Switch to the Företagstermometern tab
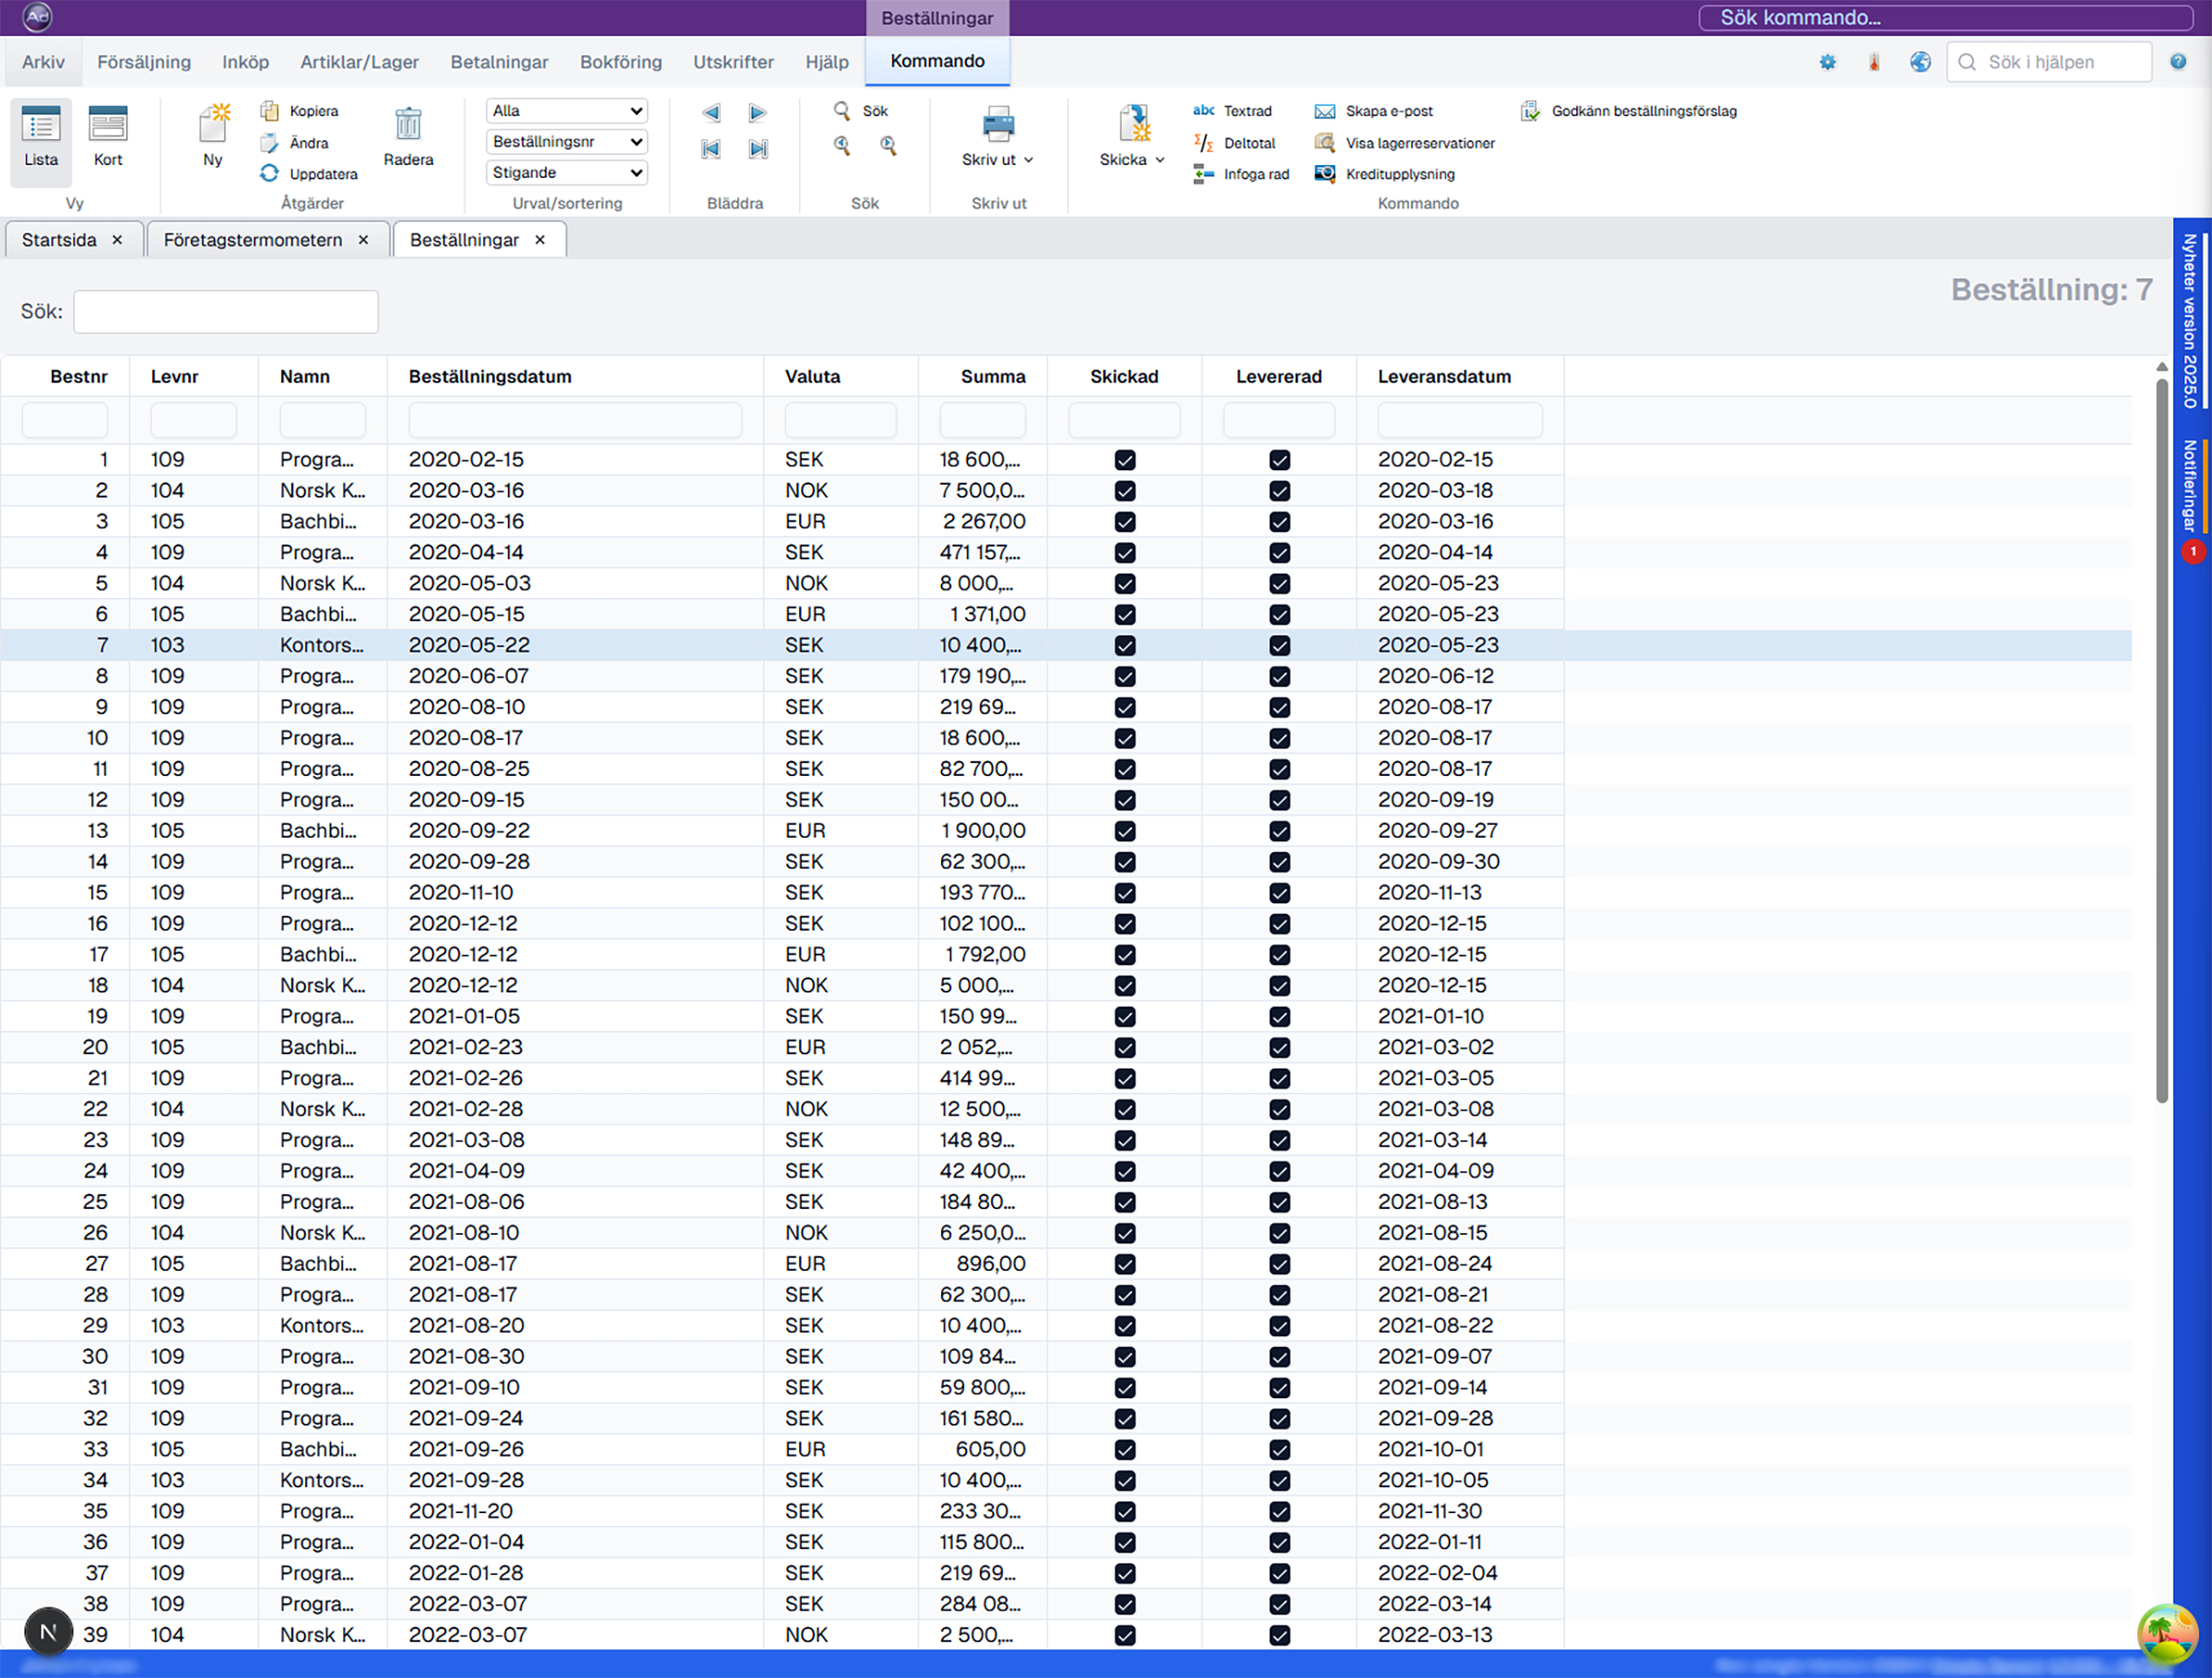 tap(253, 240)
